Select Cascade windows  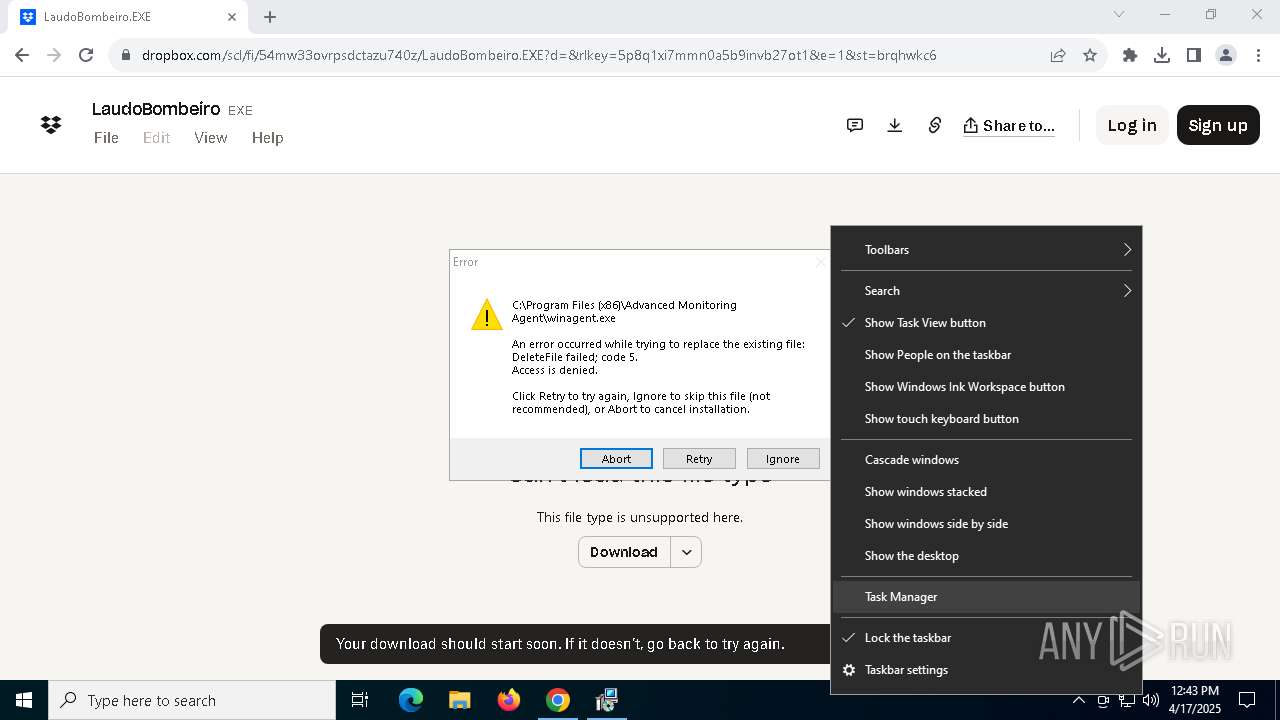pos(986,459)
